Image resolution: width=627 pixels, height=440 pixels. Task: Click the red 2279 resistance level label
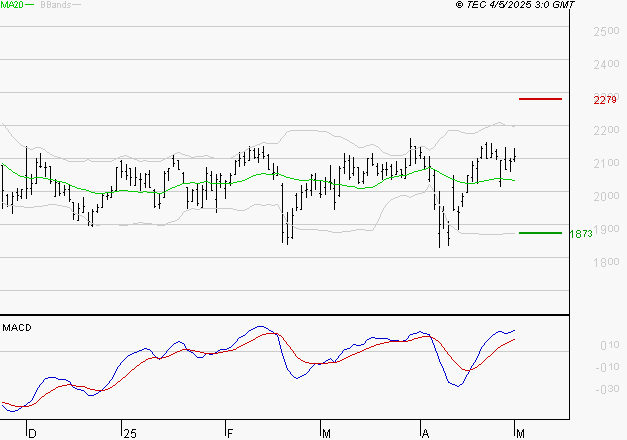coord(605,100)
